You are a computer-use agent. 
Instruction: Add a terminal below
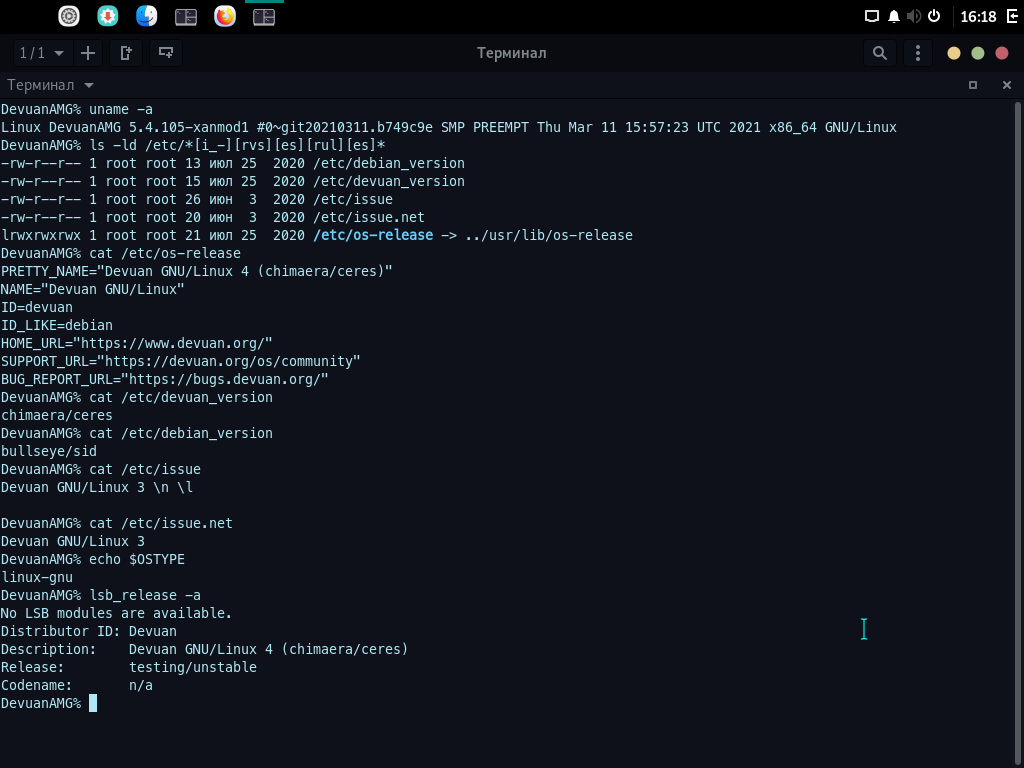pos(166,53)
